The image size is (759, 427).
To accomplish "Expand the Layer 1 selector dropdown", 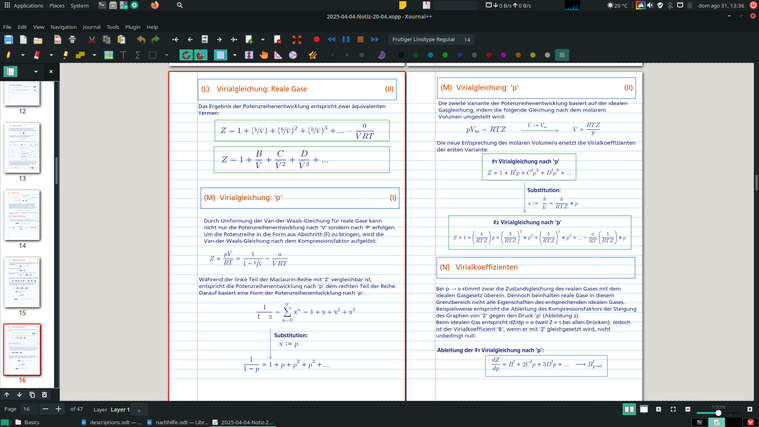I will coord(140,409).
